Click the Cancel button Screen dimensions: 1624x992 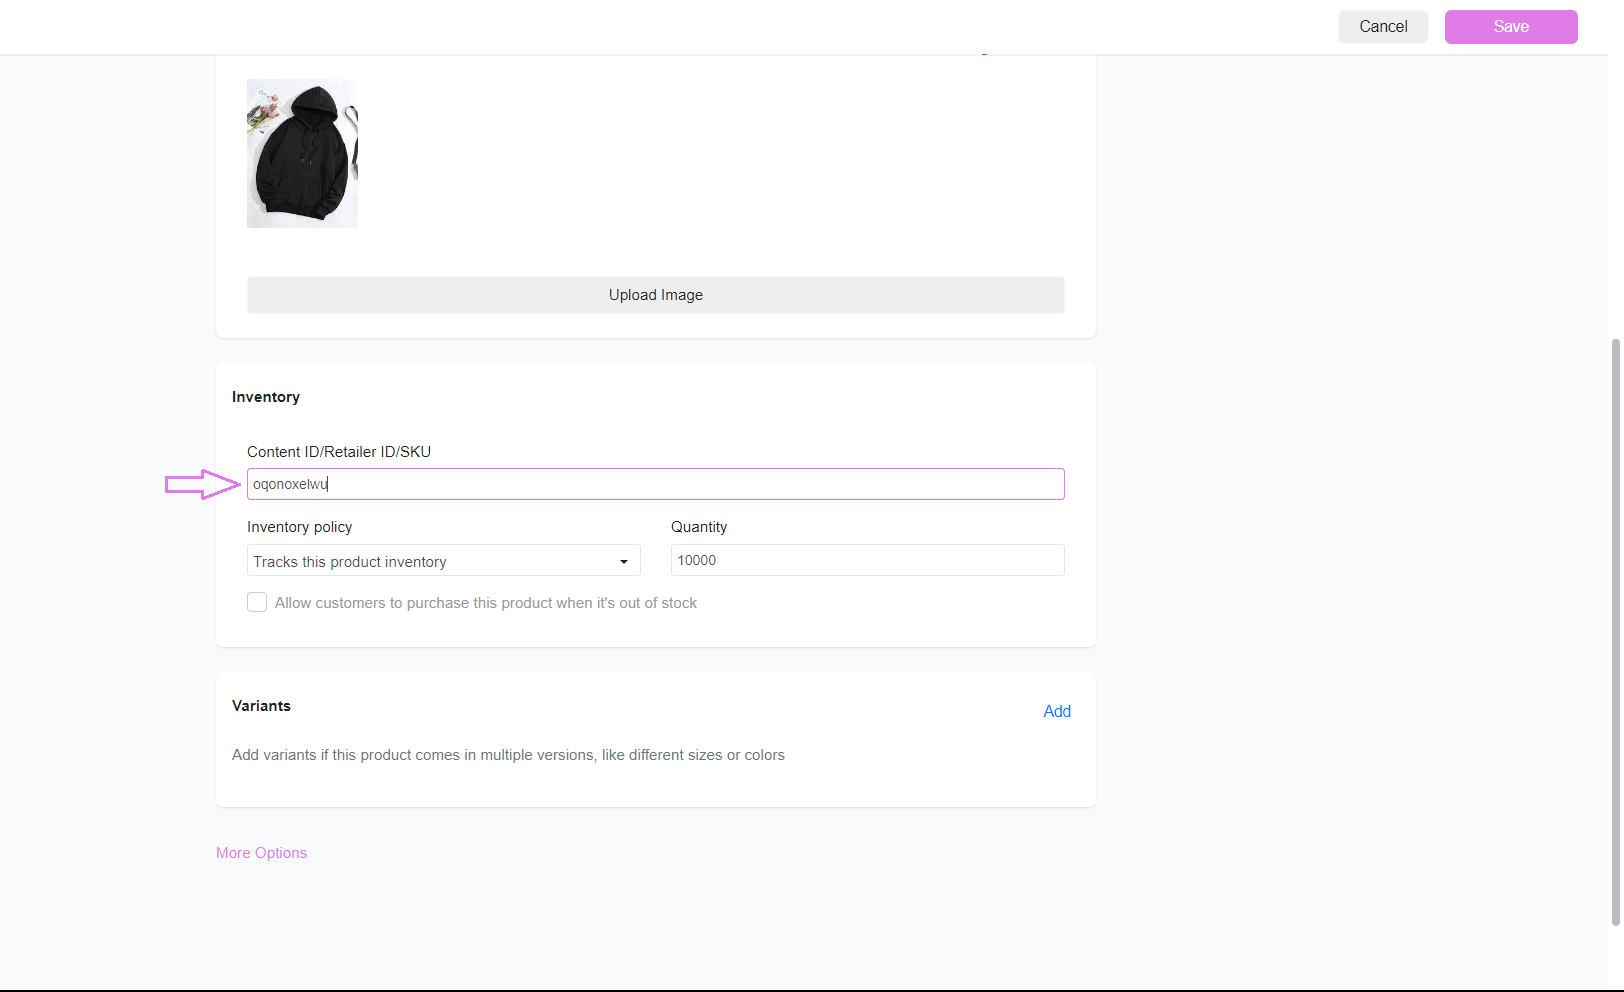click(x=1383, y=27)
